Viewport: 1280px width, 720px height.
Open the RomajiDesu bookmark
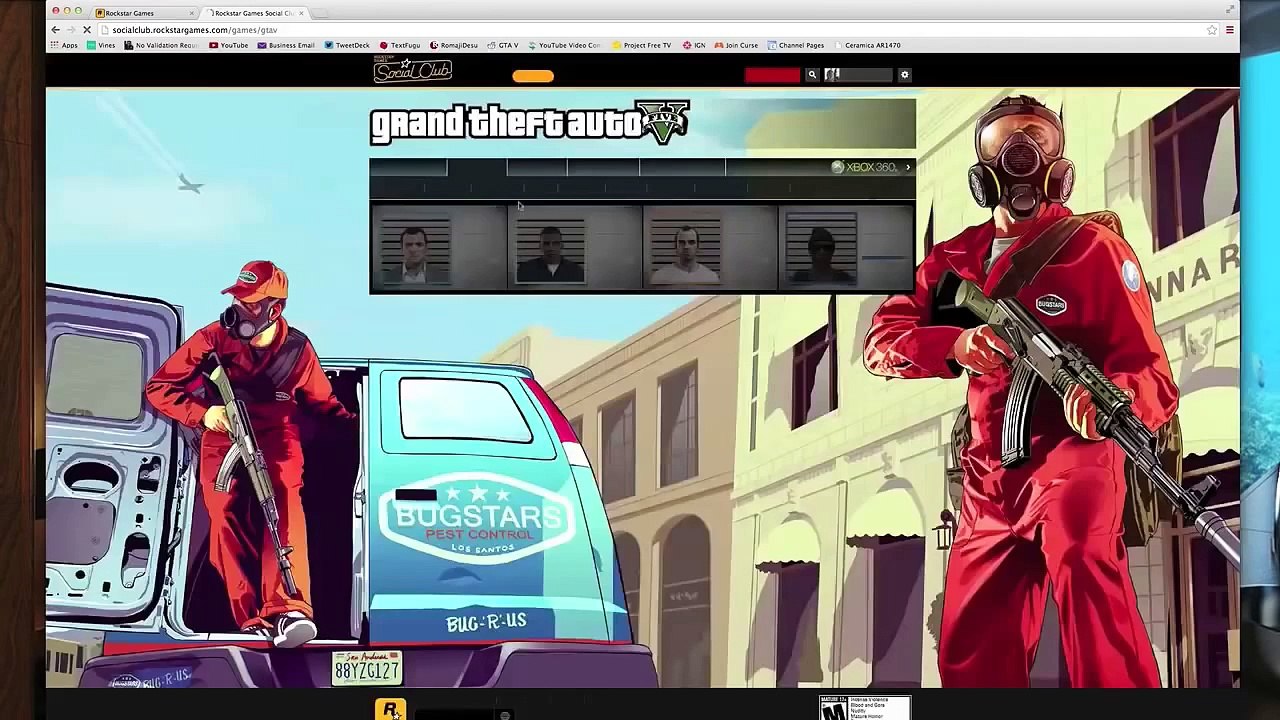pyautogui.click(x=454, y=45)
